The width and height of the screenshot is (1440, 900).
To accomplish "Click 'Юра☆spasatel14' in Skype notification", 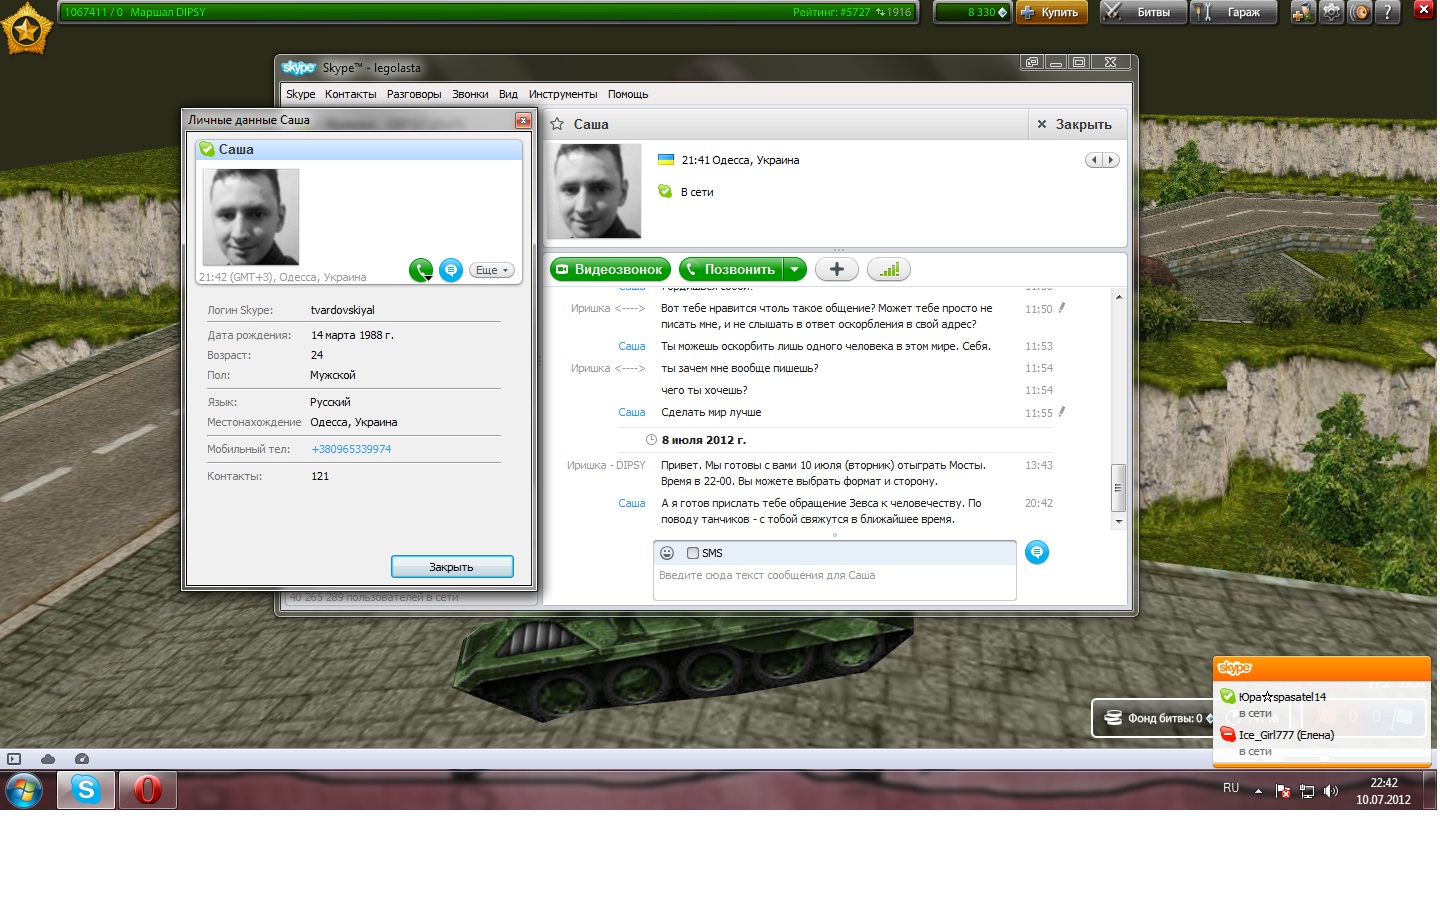I will (x=1282, y=697).
